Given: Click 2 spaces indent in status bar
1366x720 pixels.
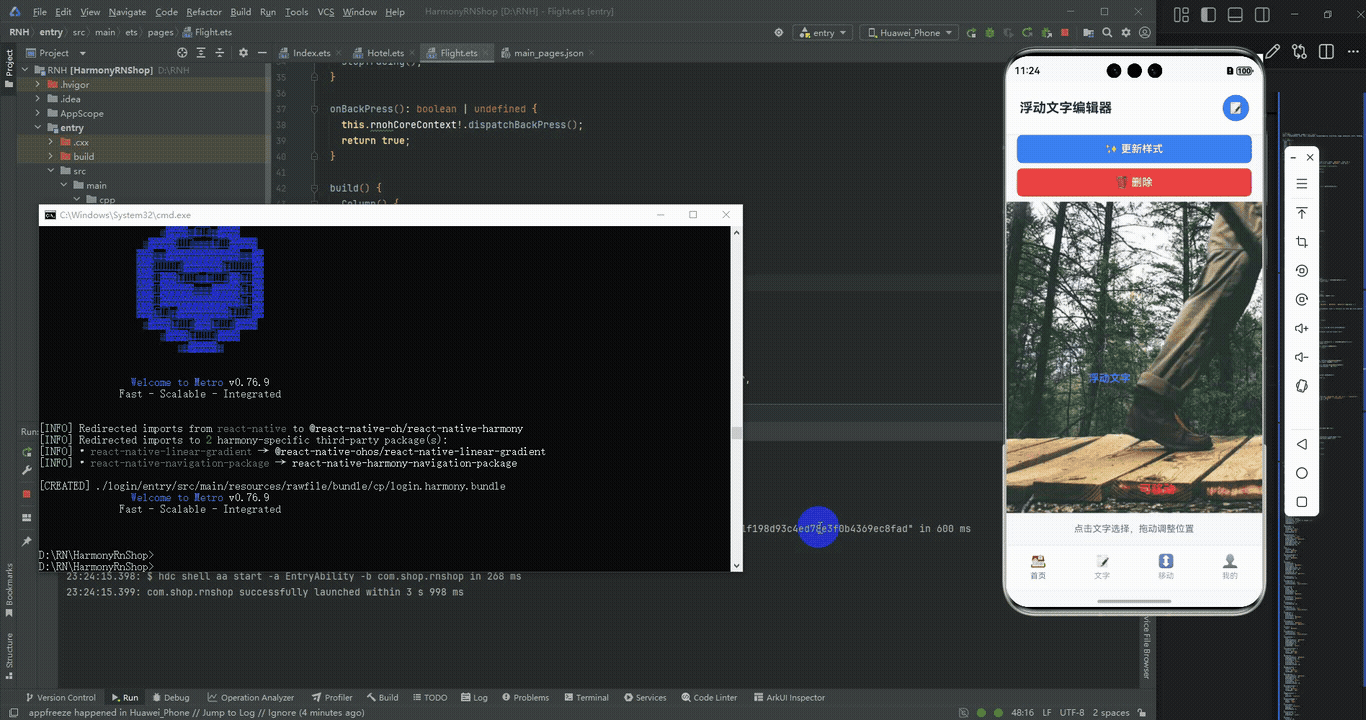Looking at the screenshot, I should [x=1111, y=713].
